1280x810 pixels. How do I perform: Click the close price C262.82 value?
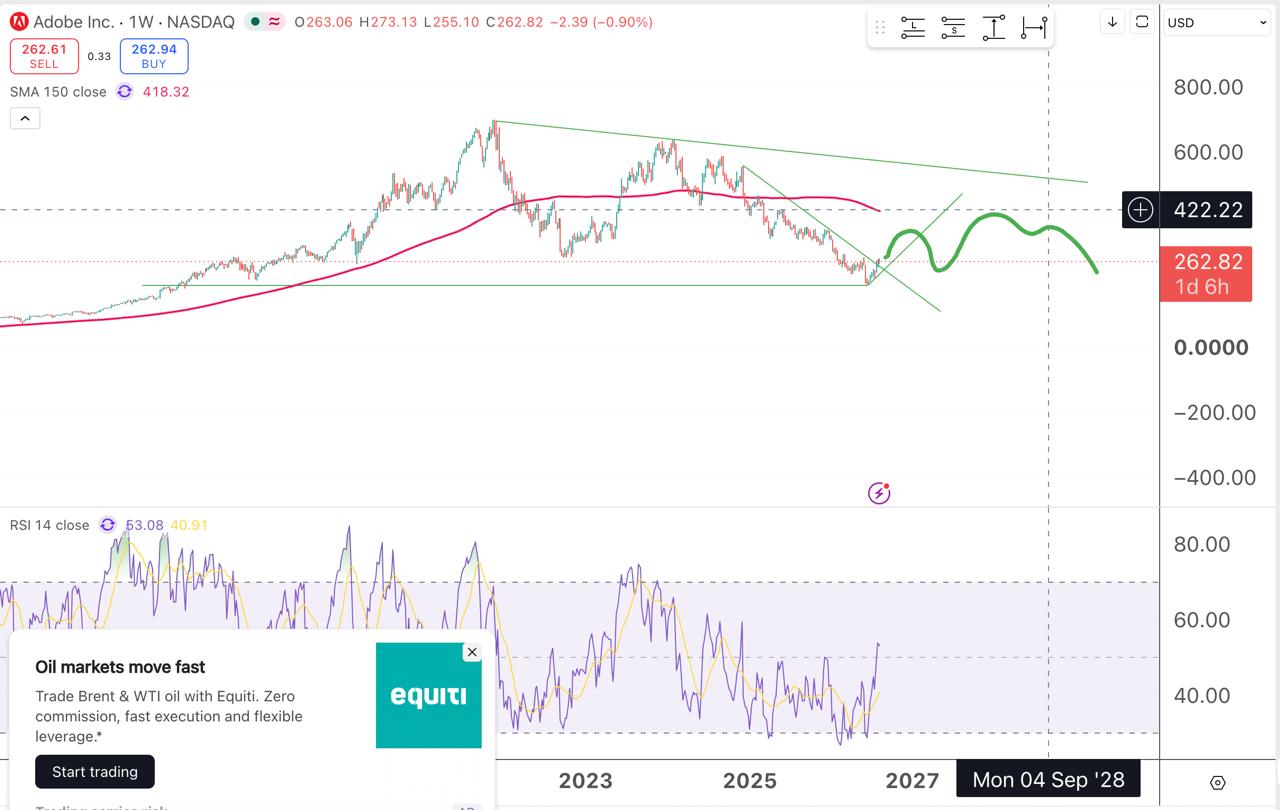click(x=514, y=22)
